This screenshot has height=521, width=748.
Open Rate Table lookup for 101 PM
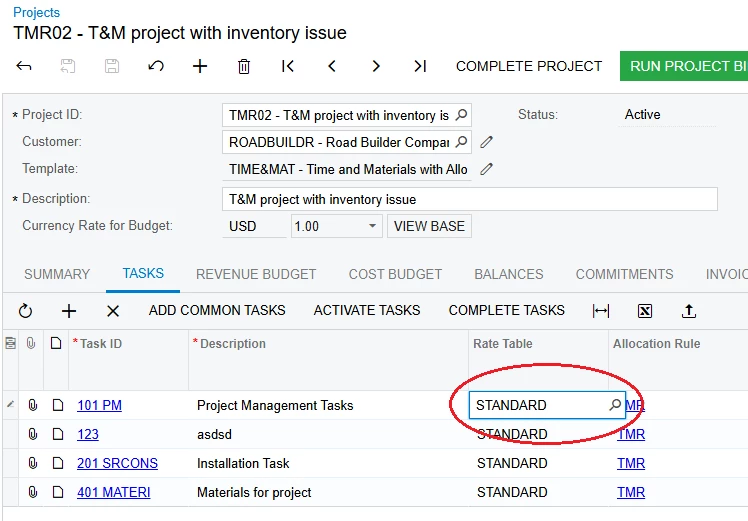(615, 405)
